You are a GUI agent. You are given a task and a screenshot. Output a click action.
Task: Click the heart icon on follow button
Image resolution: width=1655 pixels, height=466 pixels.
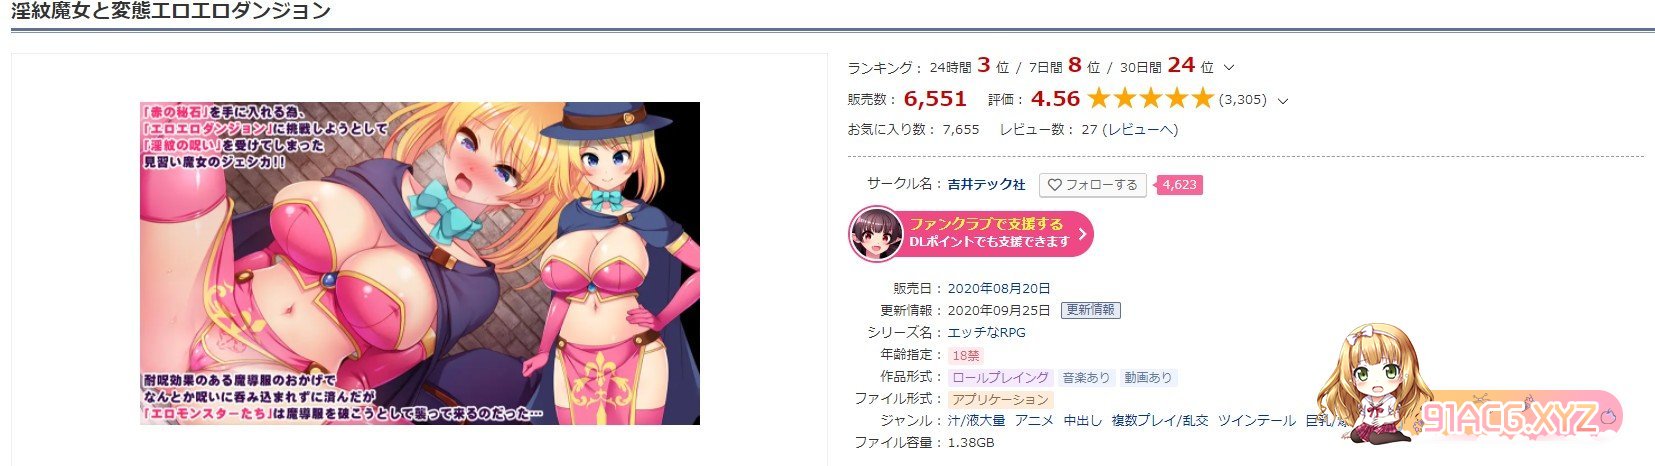pyautogui.click(x=1054, y=185)
